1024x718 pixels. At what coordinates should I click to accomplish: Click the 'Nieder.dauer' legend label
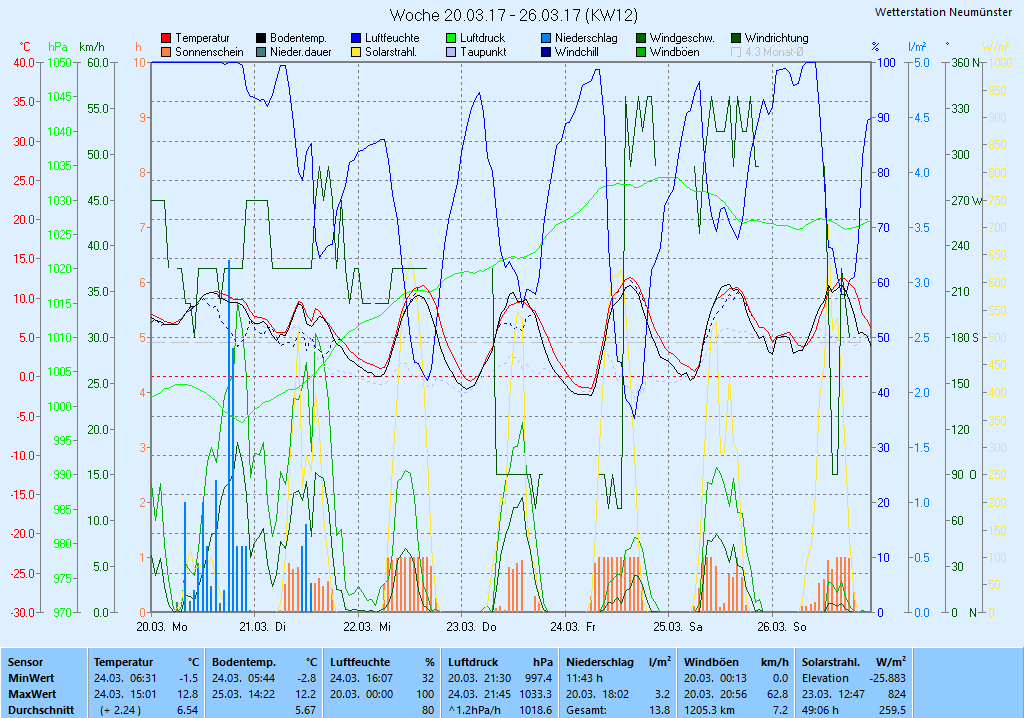pyautogui.click(x=301, y=52)
